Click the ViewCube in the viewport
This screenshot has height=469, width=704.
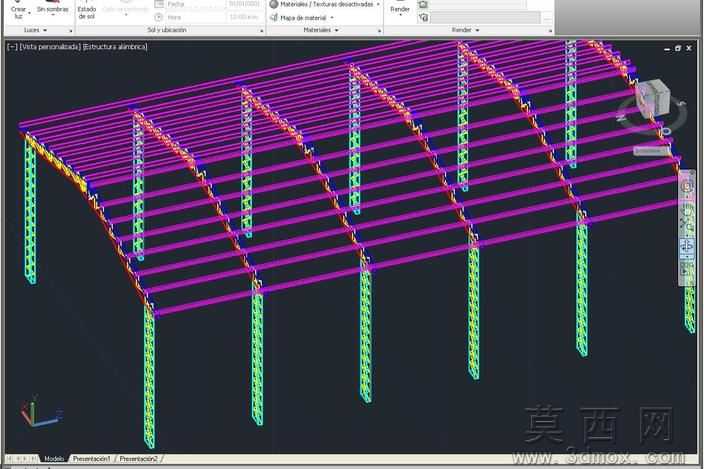tap(655, 98)
